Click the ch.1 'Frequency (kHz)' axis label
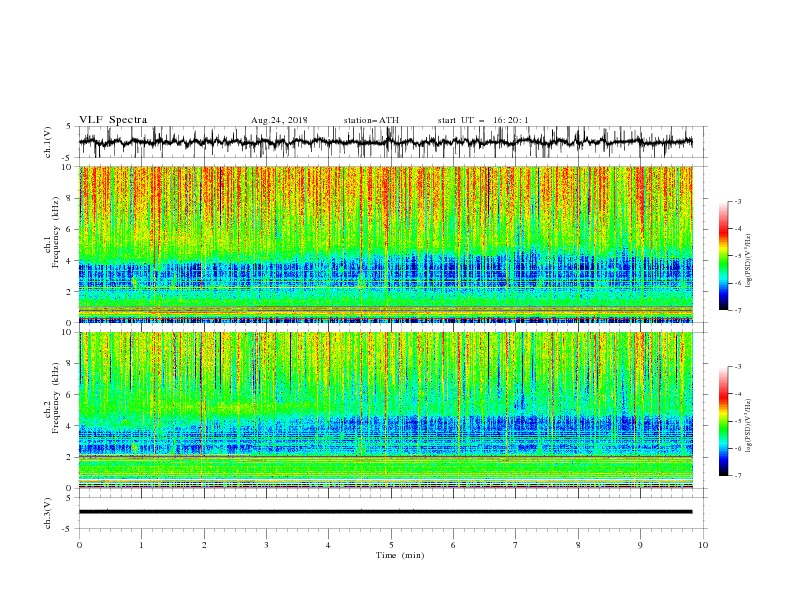The width and height of the screenshot is (792, 612). (56, 232)
